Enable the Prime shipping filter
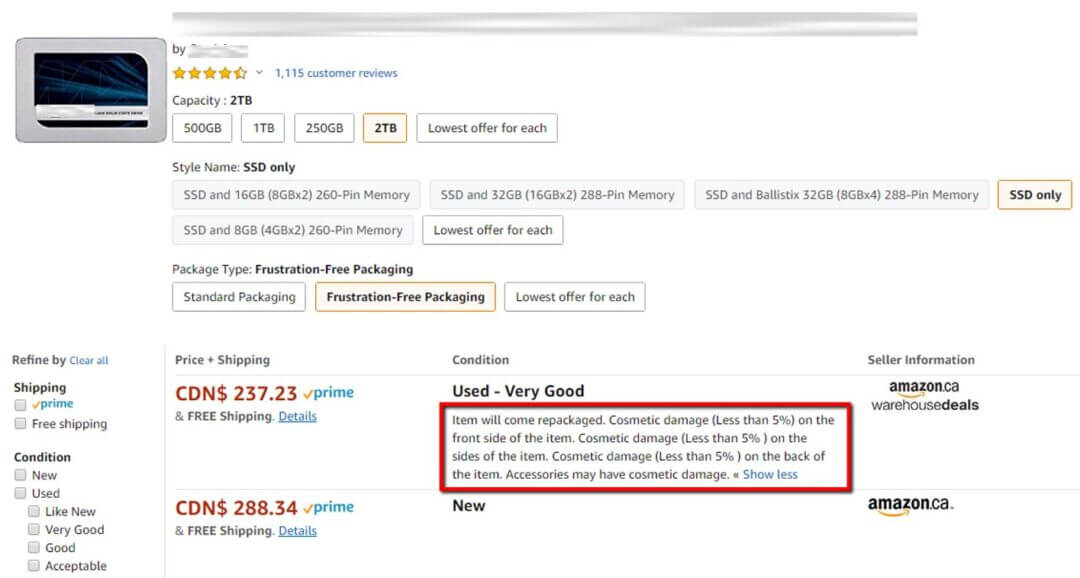Viewport: 1080px width, 578px height. click(x=21, y=404)
